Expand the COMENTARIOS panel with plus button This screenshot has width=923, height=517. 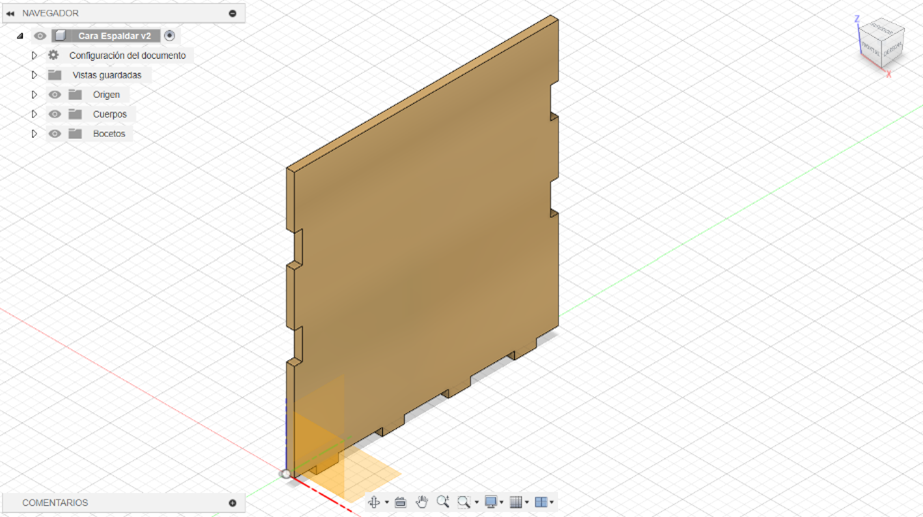[233, 503]
